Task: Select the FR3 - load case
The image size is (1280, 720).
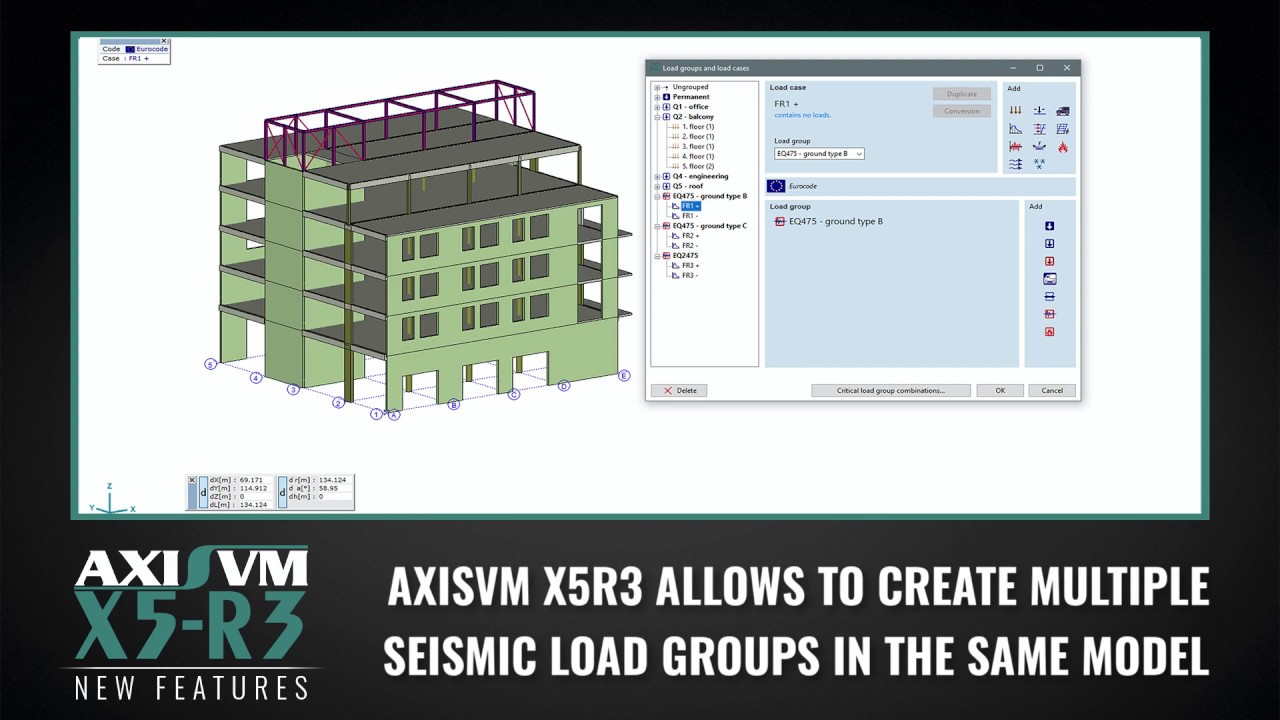Action: pyautogui.click(x=690, y=275)
